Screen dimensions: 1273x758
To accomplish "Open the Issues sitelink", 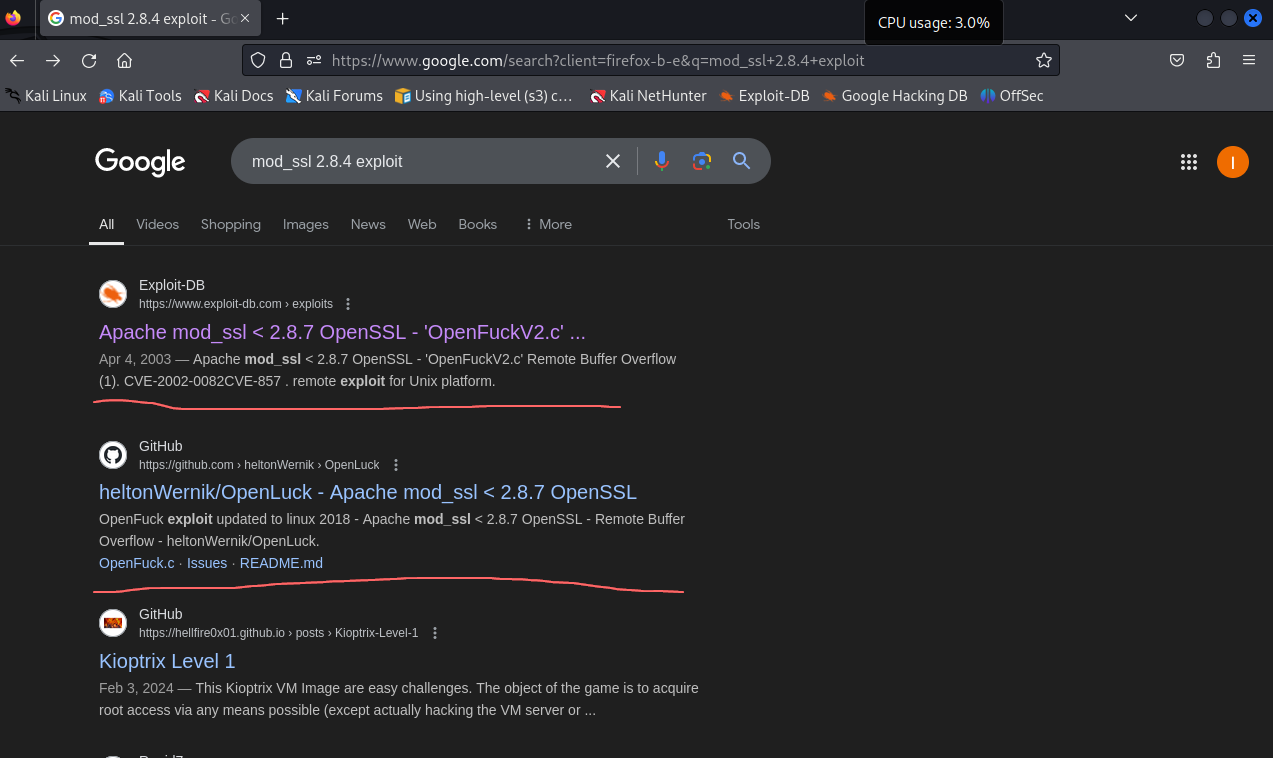I will pos(207,563).
